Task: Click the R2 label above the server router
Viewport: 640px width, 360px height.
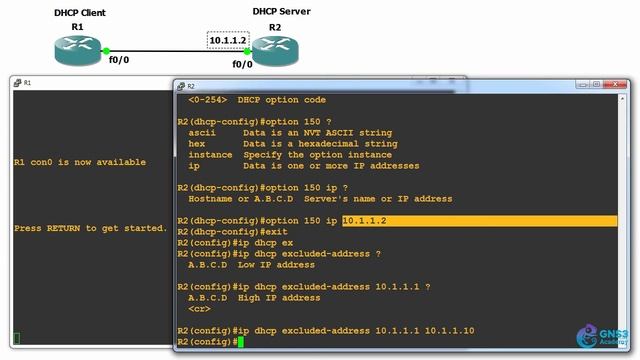Action: click(275, 27)
